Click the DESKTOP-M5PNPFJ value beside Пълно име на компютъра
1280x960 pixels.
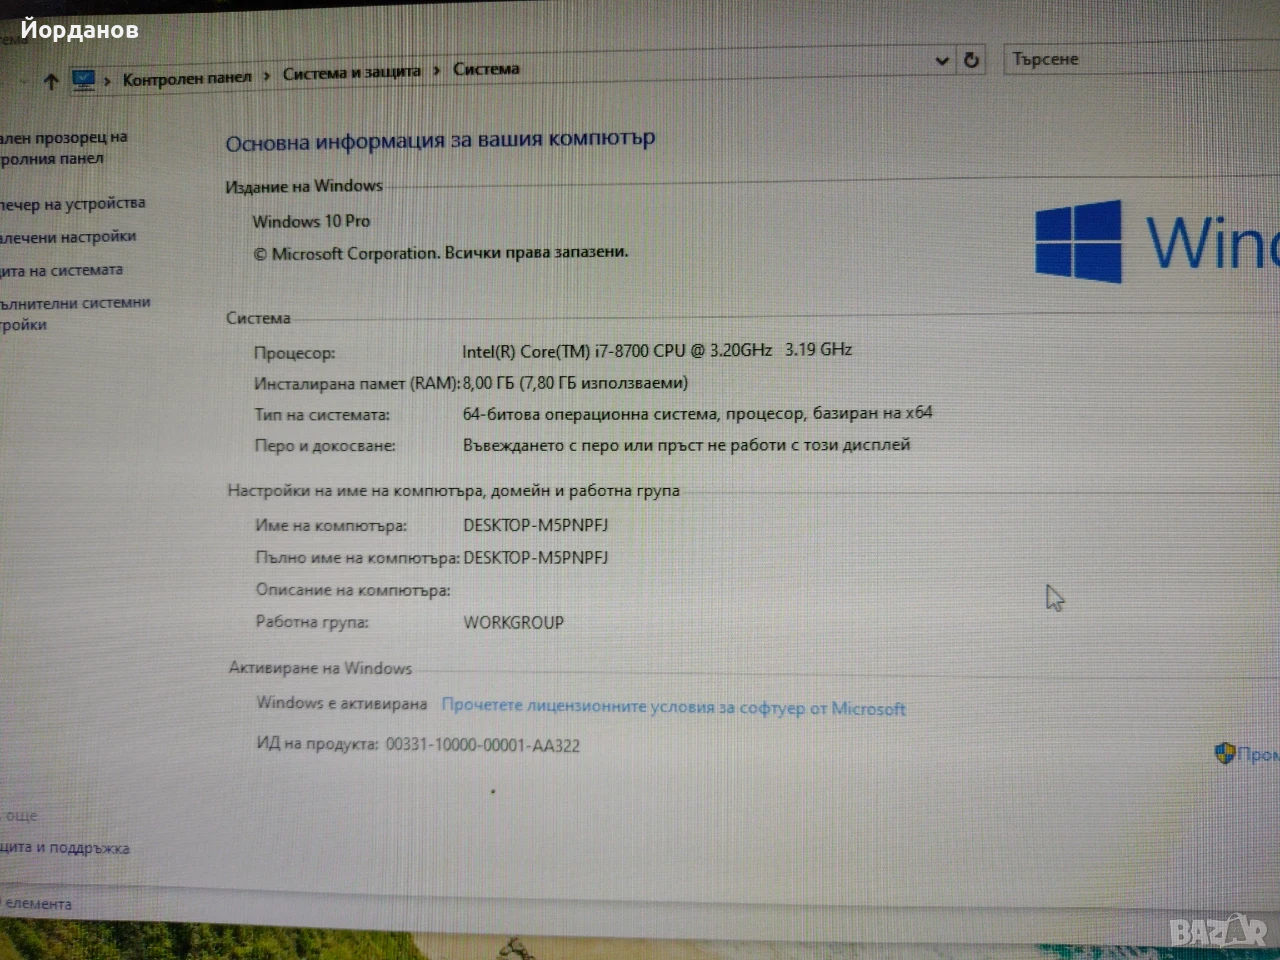536,557
